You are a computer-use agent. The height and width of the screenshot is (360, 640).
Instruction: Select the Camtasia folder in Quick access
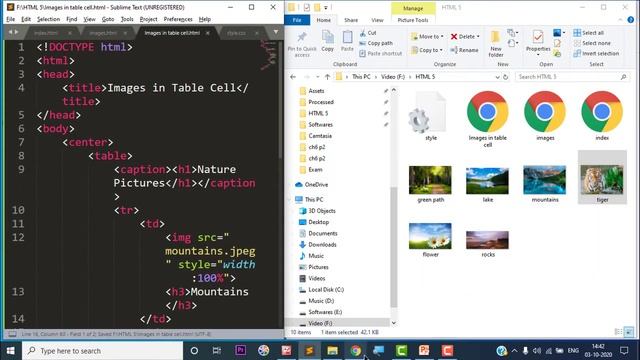point(320,136)
